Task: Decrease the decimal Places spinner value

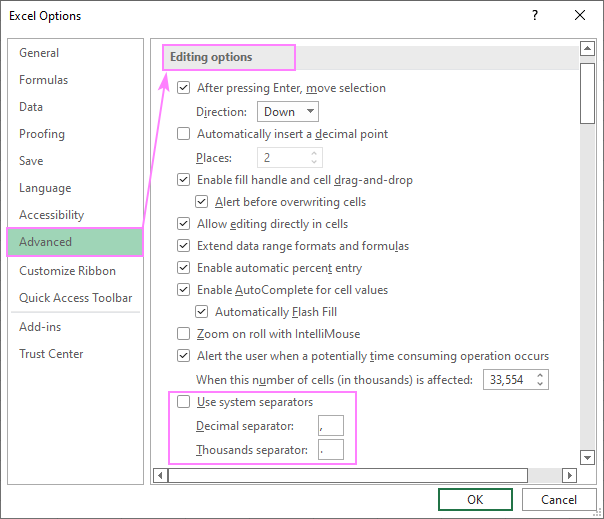Action: (x=315, y=162)
